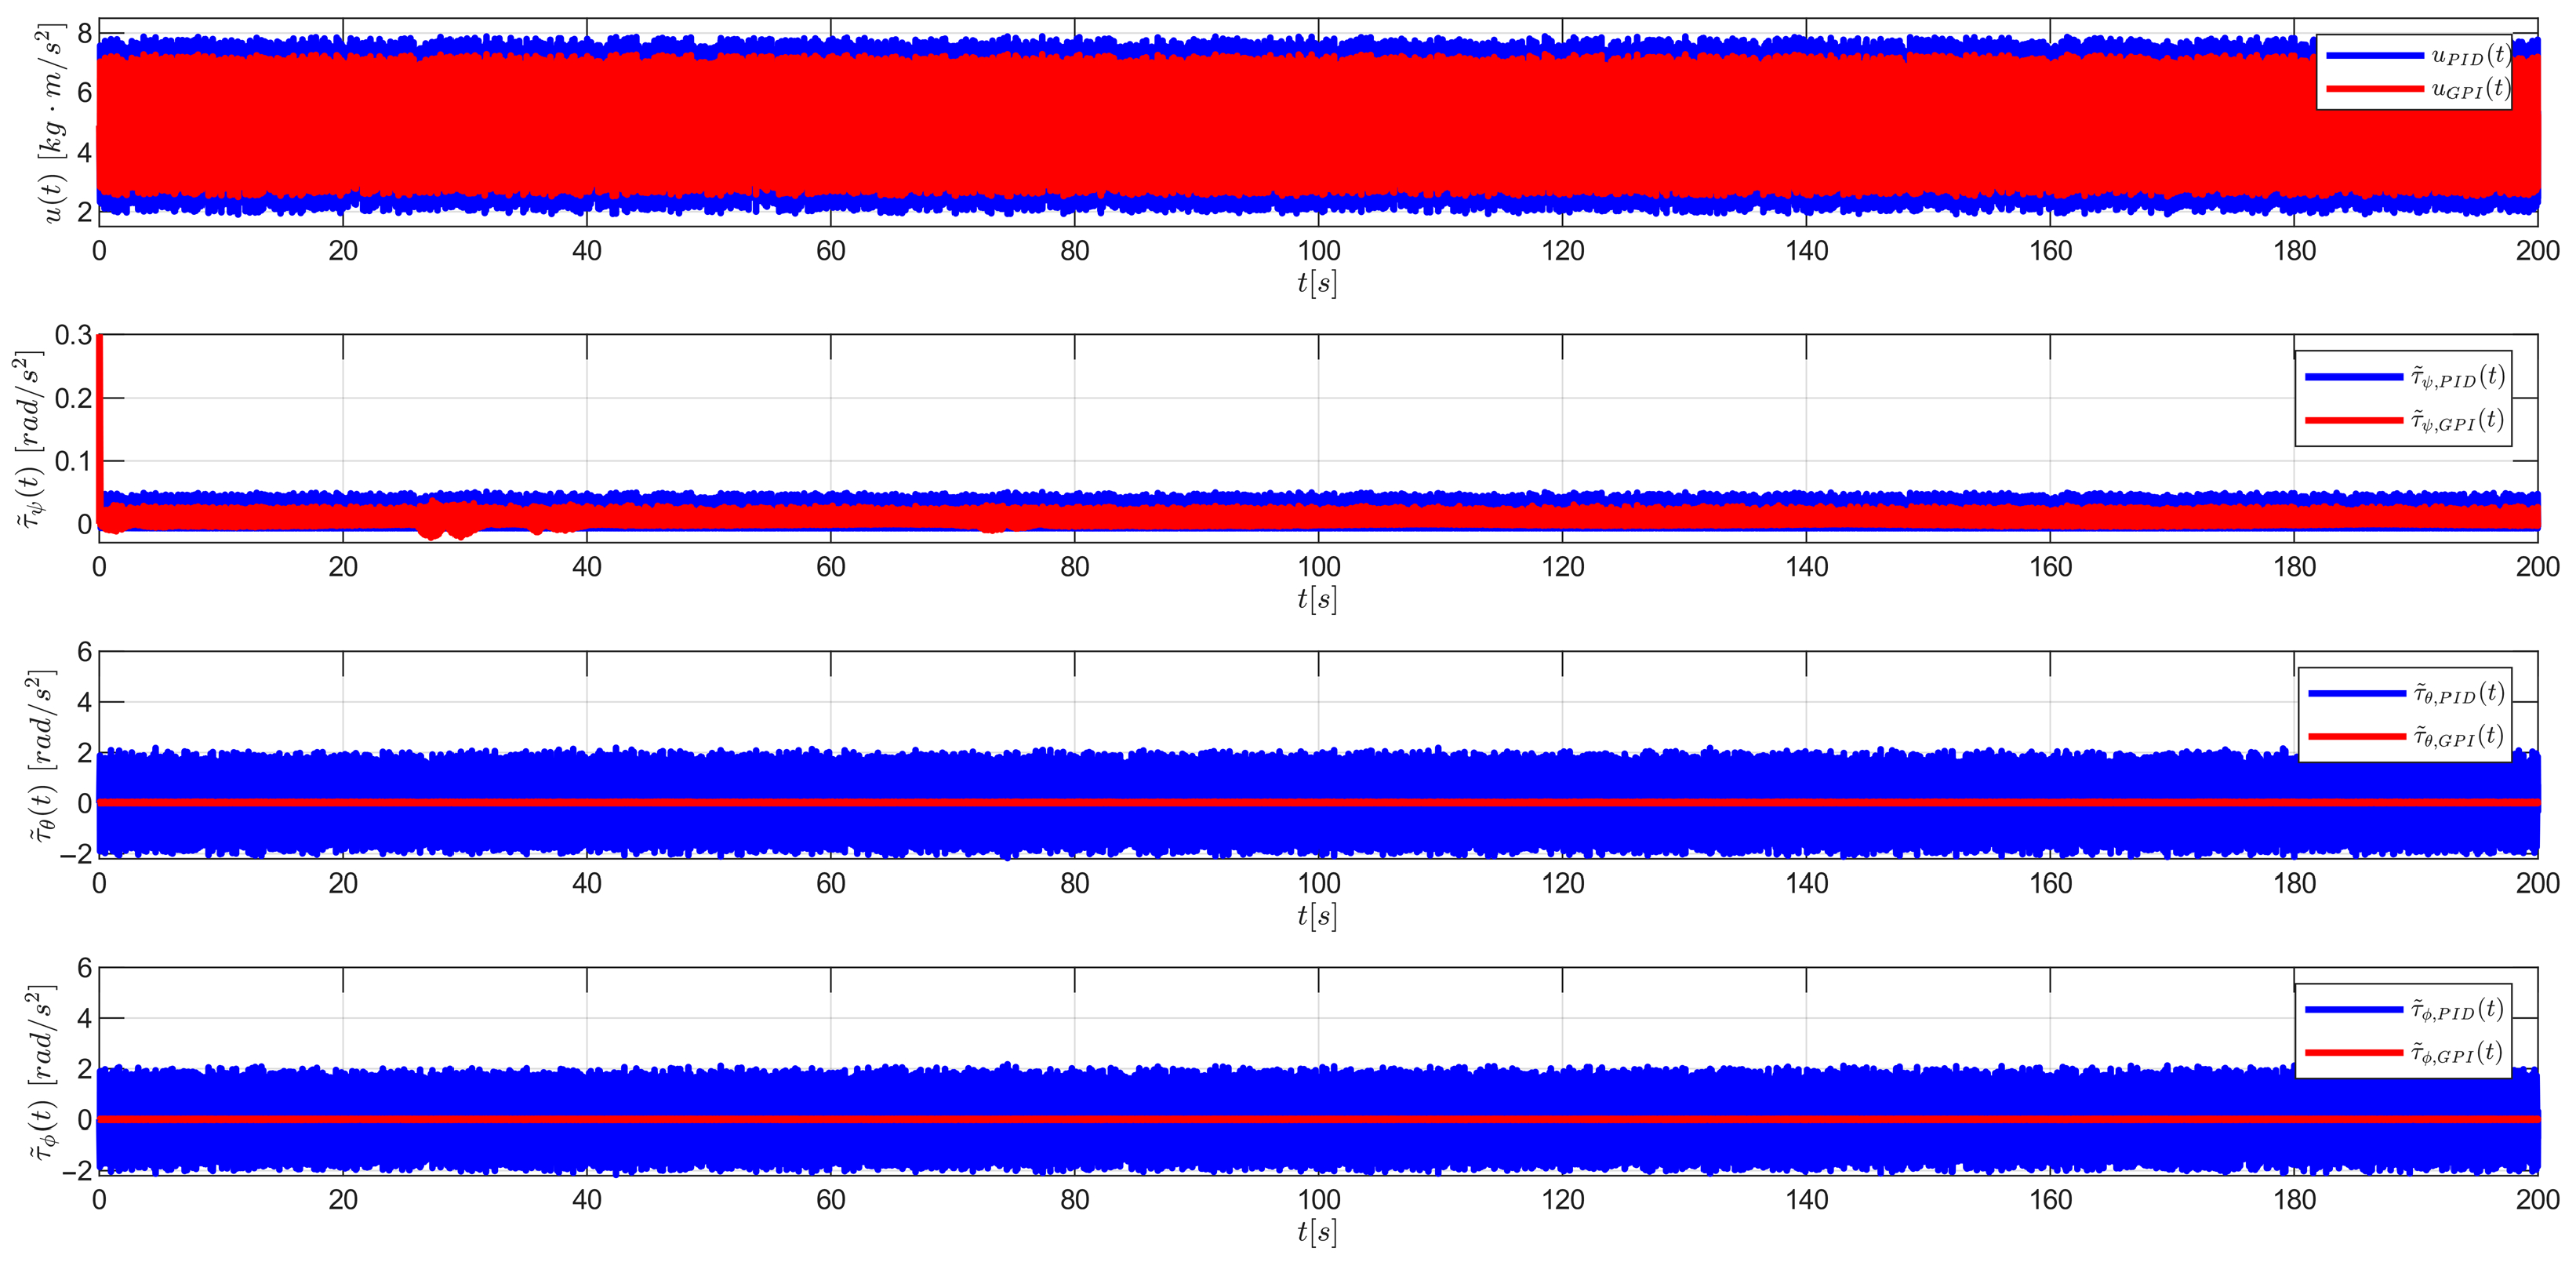Screen dimensions: 2576x1262
Task: Click the 200 x-tick label under bottom plot
Action: point(2537,1200)
